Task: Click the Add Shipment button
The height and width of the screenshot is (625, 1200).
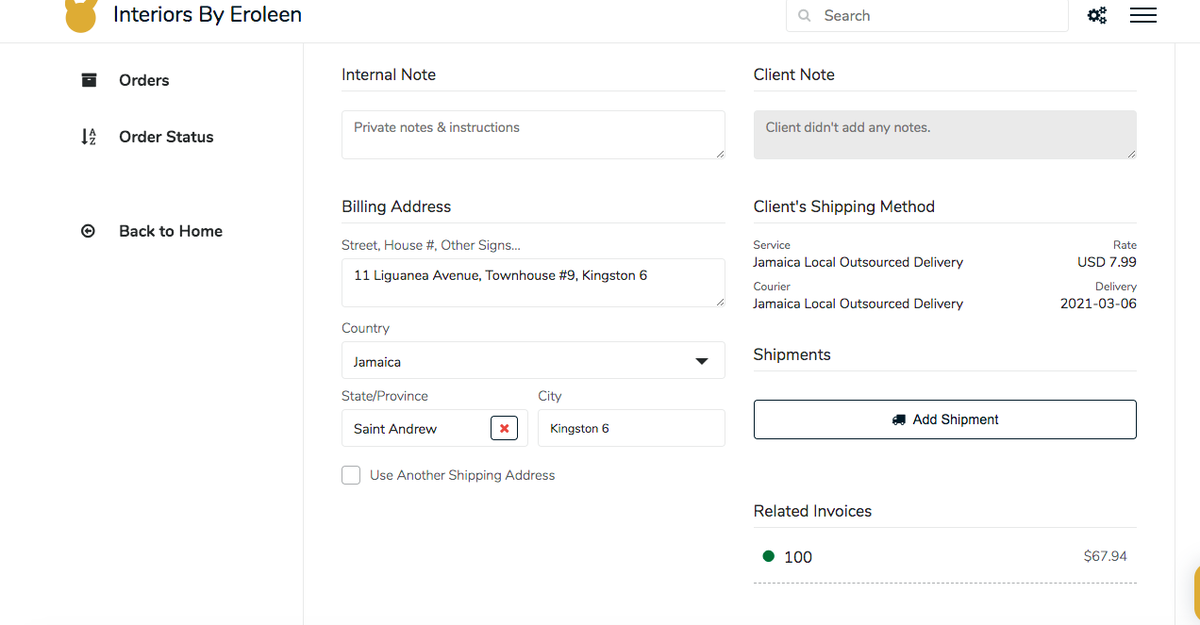Action: [944, 419]
